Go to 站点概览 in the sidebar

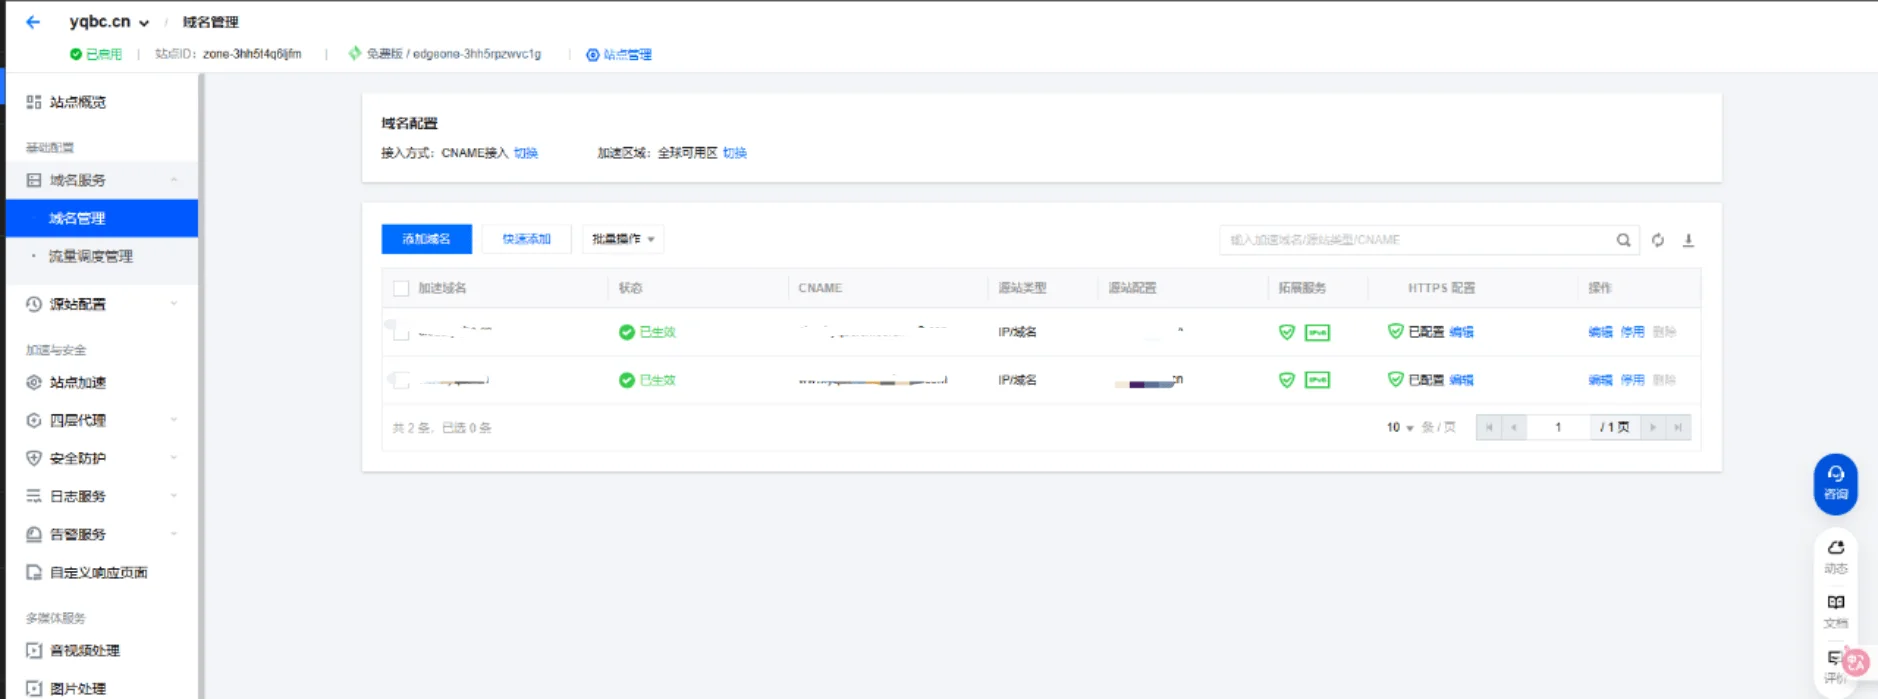click(78, 102)
